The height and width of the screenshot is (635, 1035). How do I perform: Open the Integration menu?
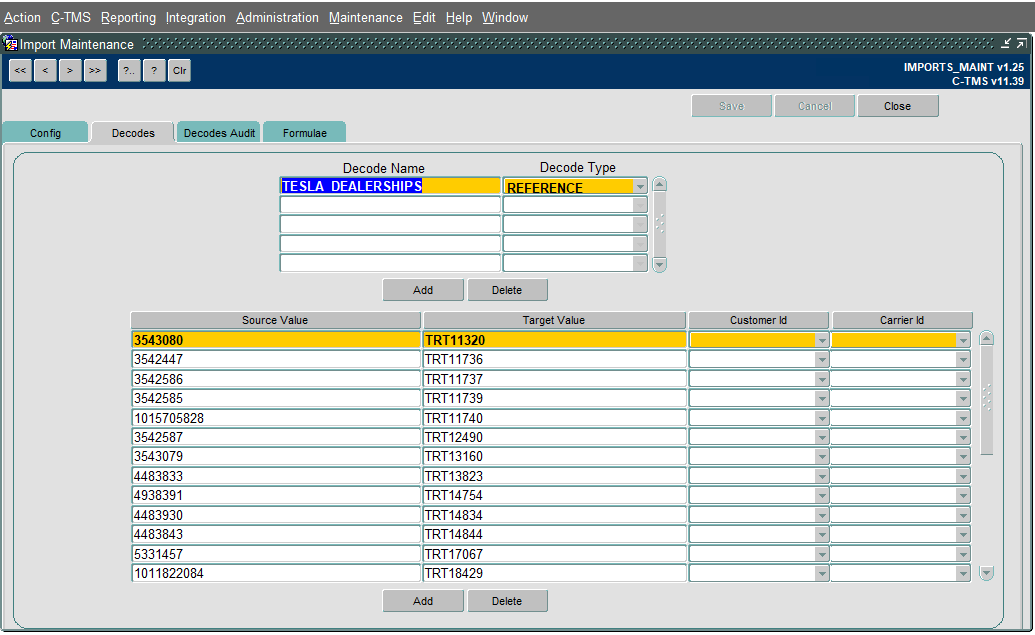pyautogui.click(x=196, y=18)
